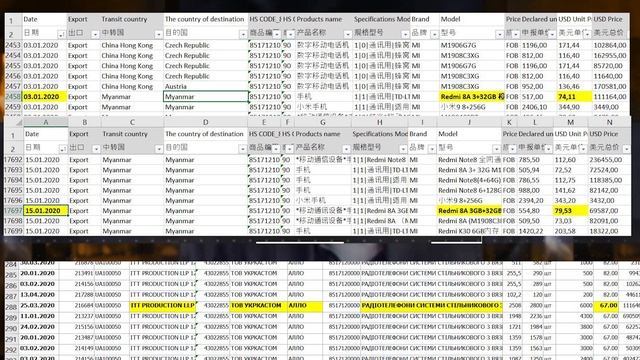Click the USD price cell 111164,00

click(610, 97)
